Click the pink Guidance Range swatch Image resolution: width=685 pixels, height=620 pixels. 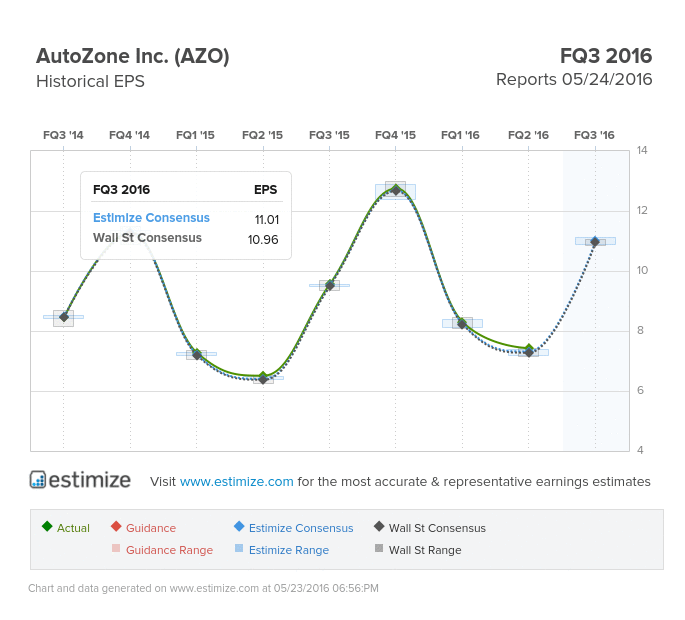coord(116,548)
